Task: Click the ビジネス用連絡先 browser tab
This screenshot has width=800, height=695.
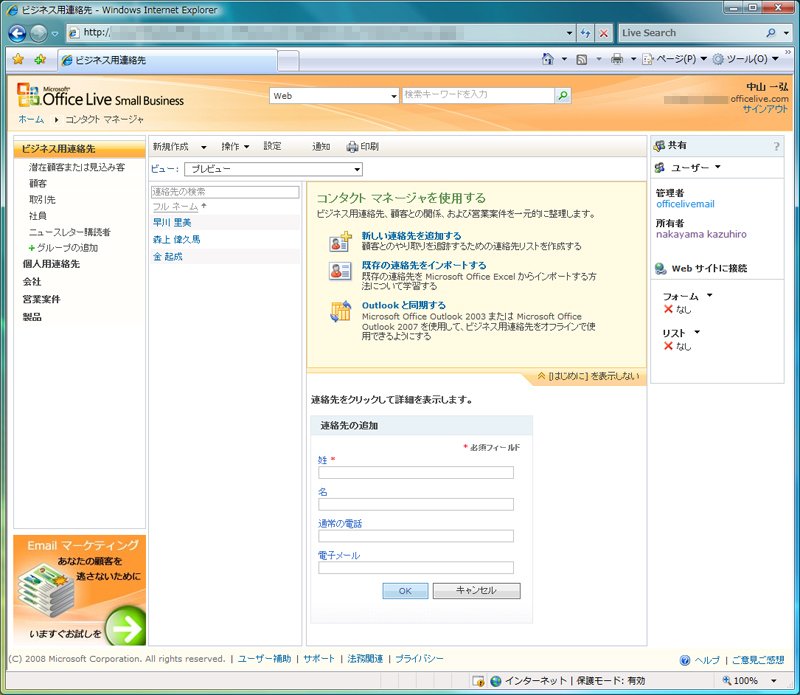Action: [x=167, y=60]
